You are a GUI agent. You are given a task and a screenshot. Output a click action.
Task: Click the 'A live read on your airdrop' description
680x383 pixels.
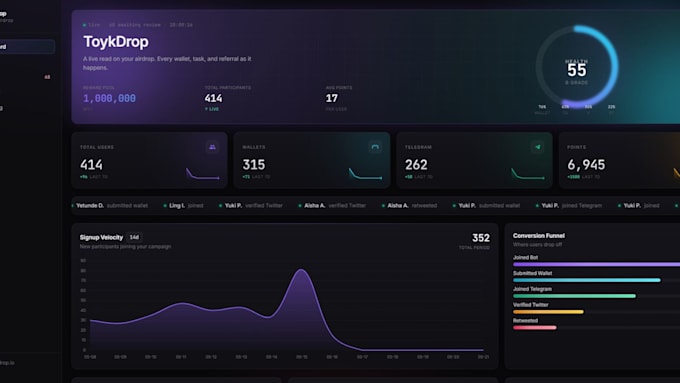(x=167, y=63)
